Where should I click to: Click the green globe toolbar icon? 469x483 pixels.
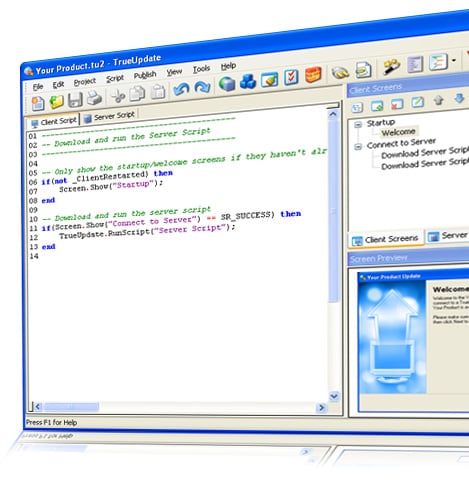click(227, 84)
